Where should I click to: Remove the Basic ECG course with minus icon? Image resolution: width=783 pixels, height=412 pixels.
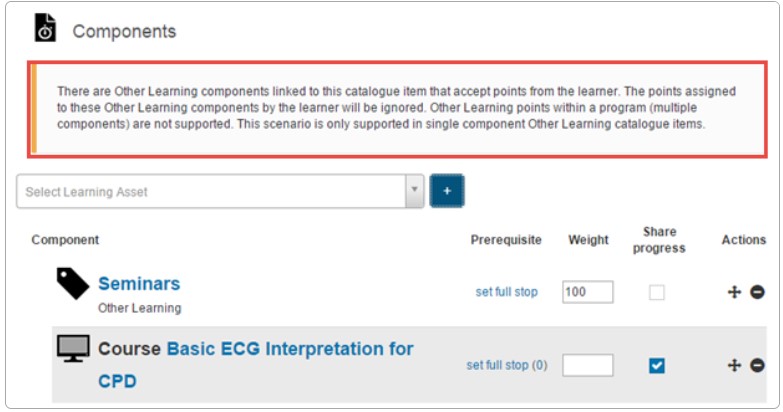click(757, 365)
